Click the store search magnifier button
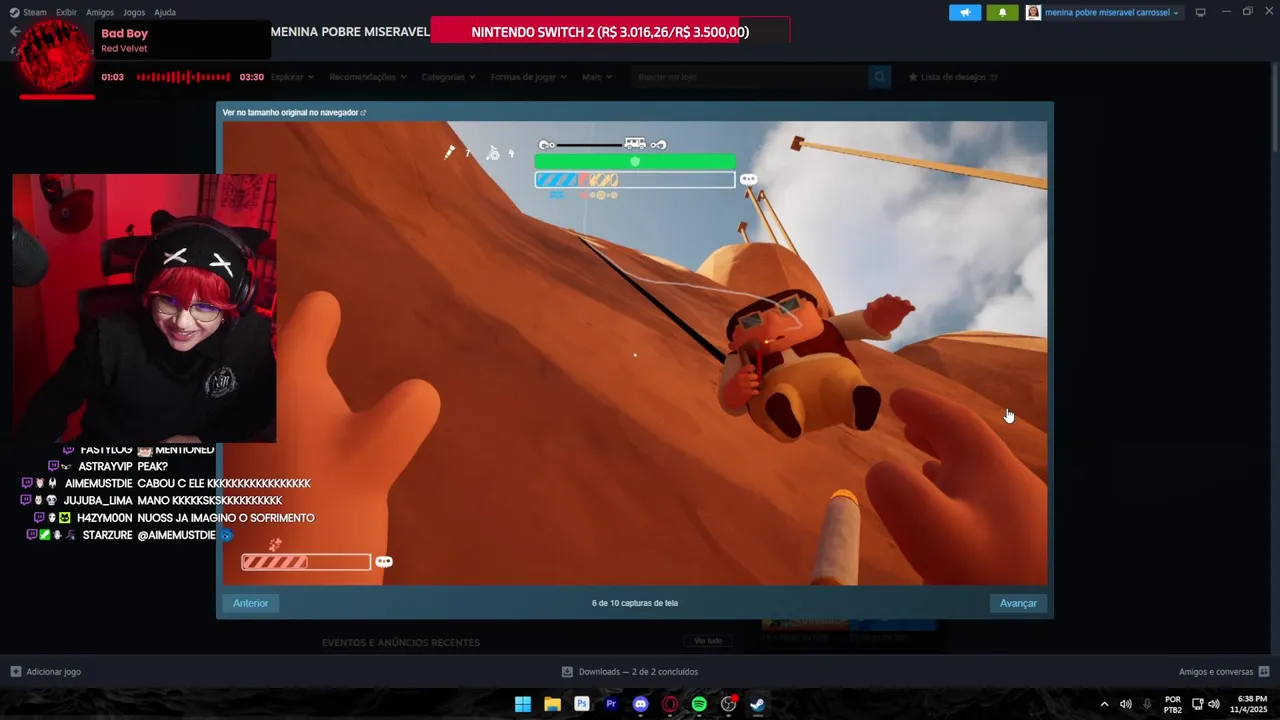Viewport: 1280px width, 720px height. (x=879, y=77)
